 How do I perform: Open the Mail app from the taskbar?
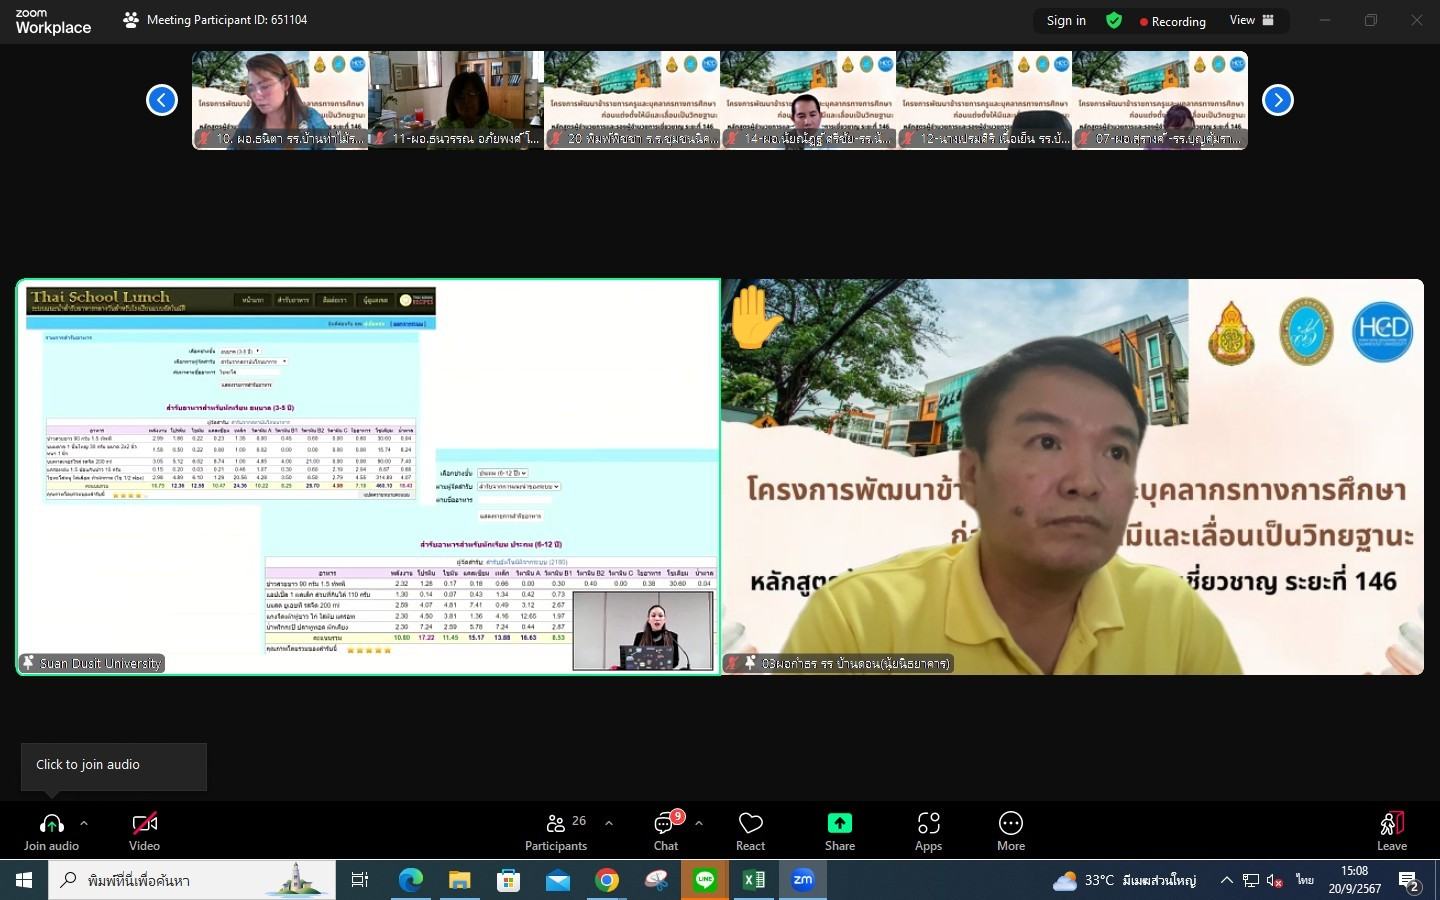(557, 880)
